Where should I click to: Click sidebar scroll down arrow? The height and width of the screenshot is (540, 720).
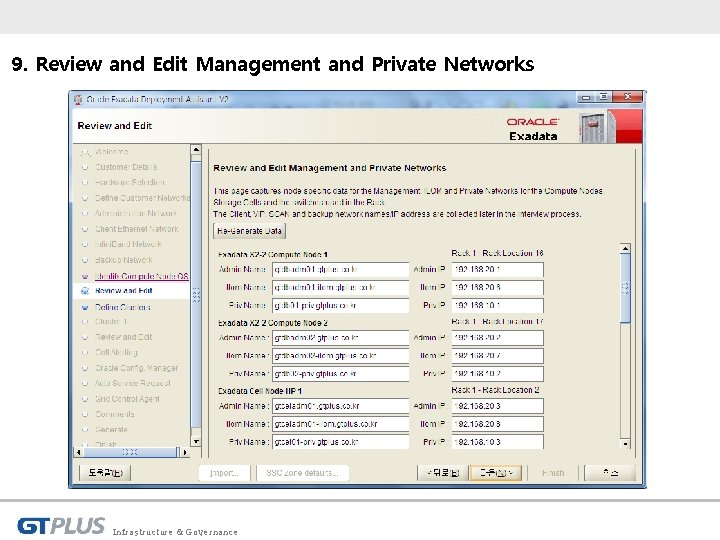click(x=196, y=442)
